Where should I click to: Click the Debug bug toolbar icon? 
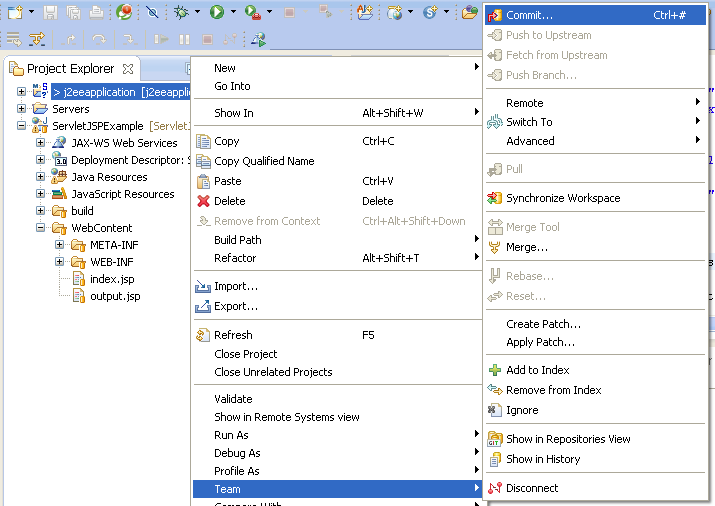point(181,12)
